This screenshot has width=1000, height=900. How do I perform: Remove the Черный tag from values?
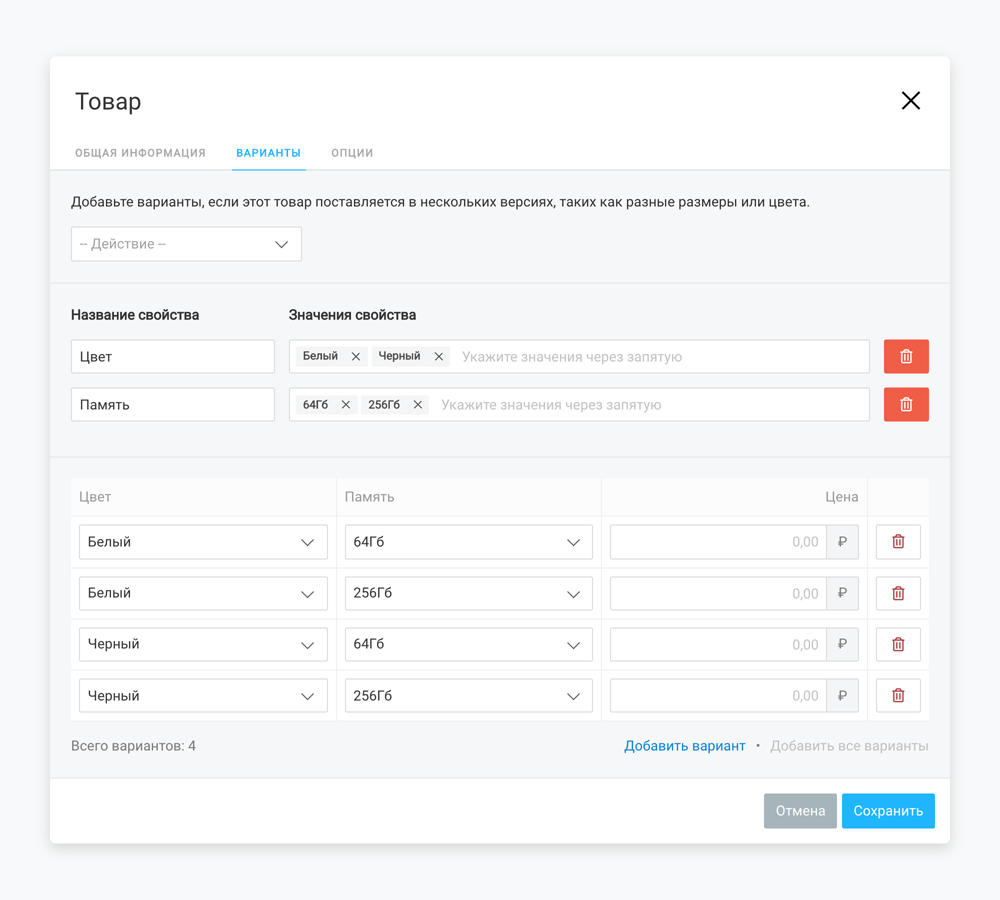pos(438,357)
